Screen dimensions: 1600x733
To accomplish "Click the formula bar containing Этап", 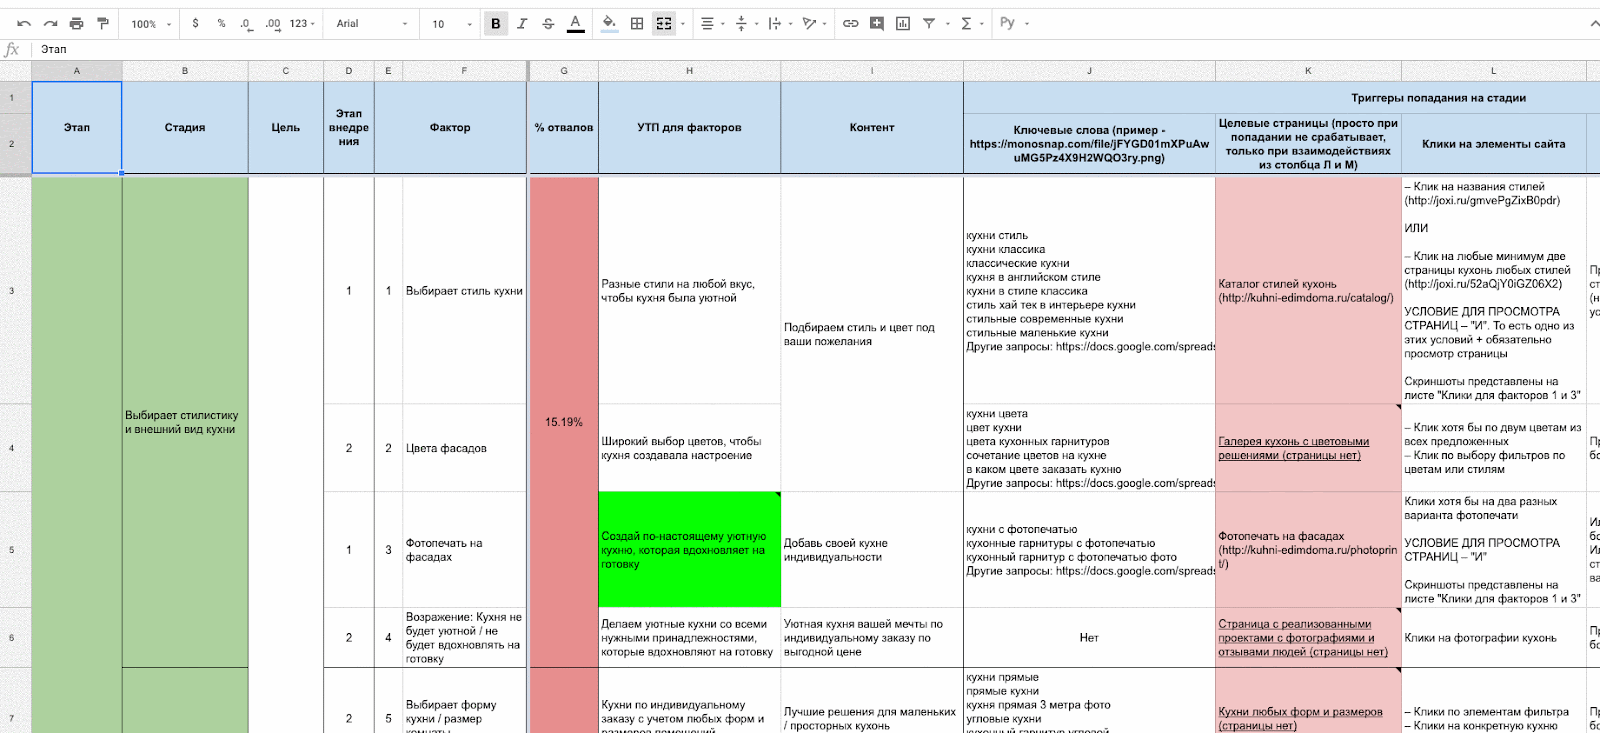I will [800, 49].
